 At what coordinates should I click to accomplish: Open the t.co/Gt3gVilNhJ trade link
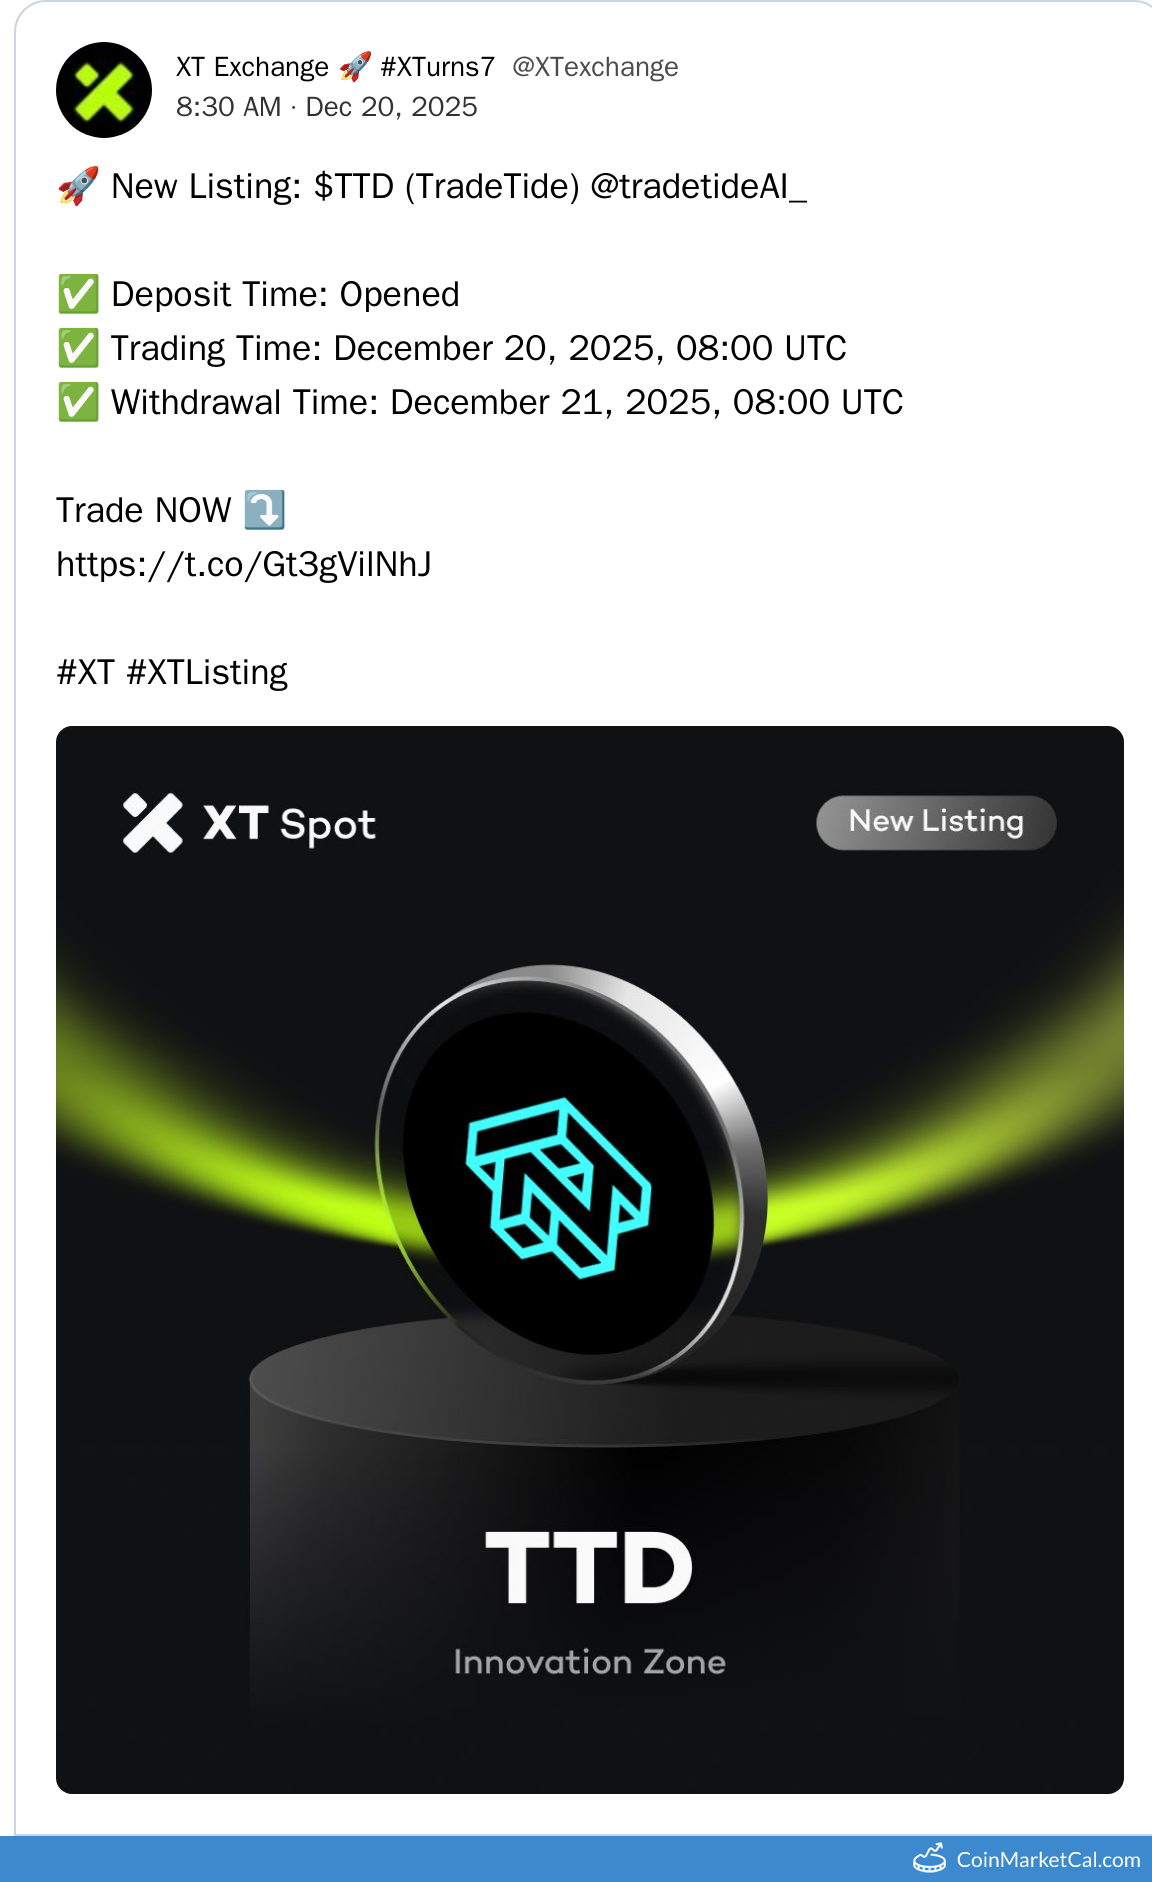[244, 565]
